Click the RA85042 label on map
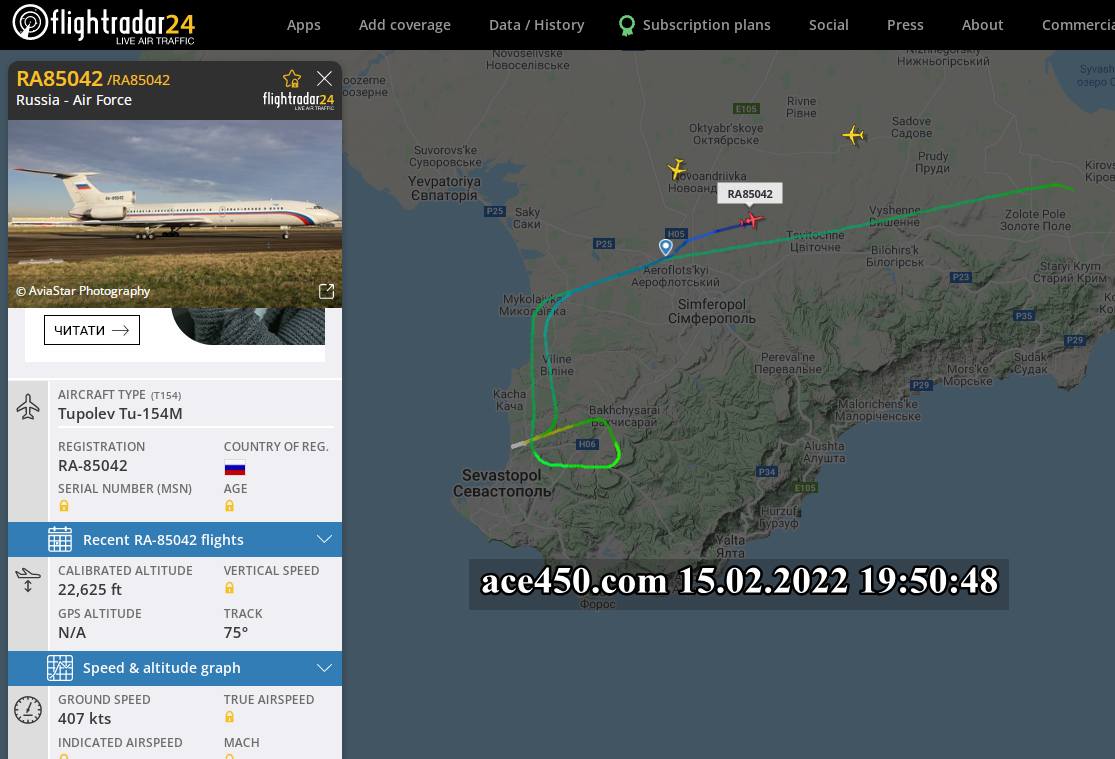Screen dimensions: 1115x759 tap(750, 194)
